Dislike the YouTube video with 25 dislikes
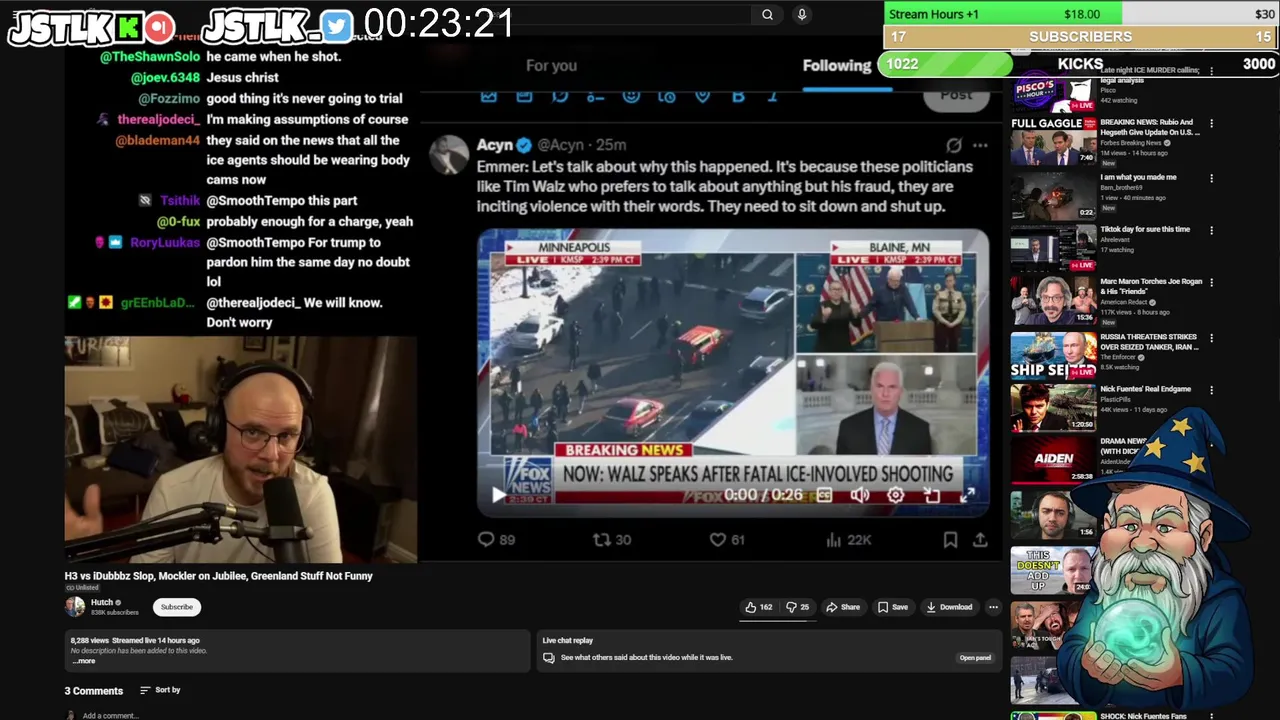The width and height of the screenshot is (1280, 720). click(797, 607)
